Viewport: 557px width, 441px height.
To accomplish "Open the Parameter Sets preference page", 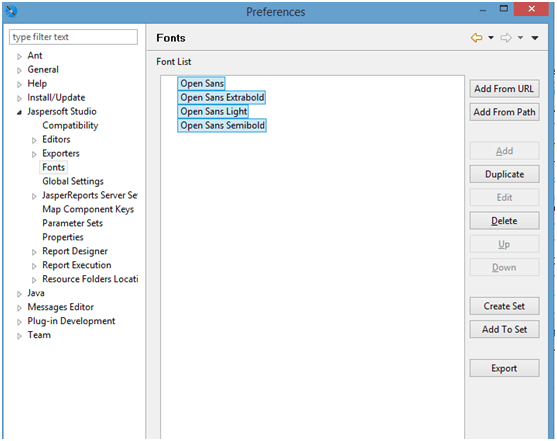I will pos(72,223).
